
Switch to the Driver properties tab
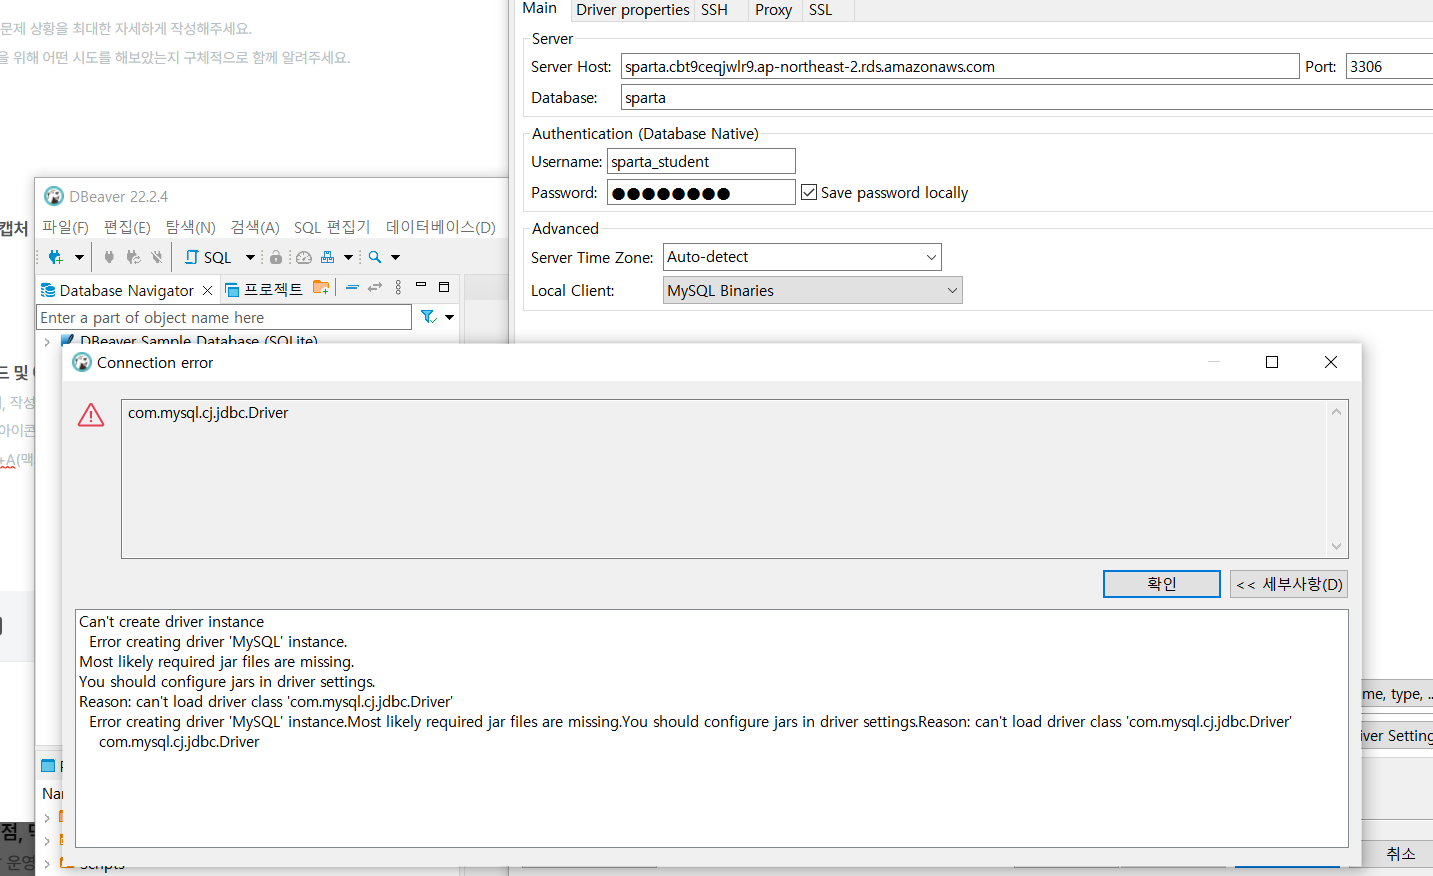point(633,10)
